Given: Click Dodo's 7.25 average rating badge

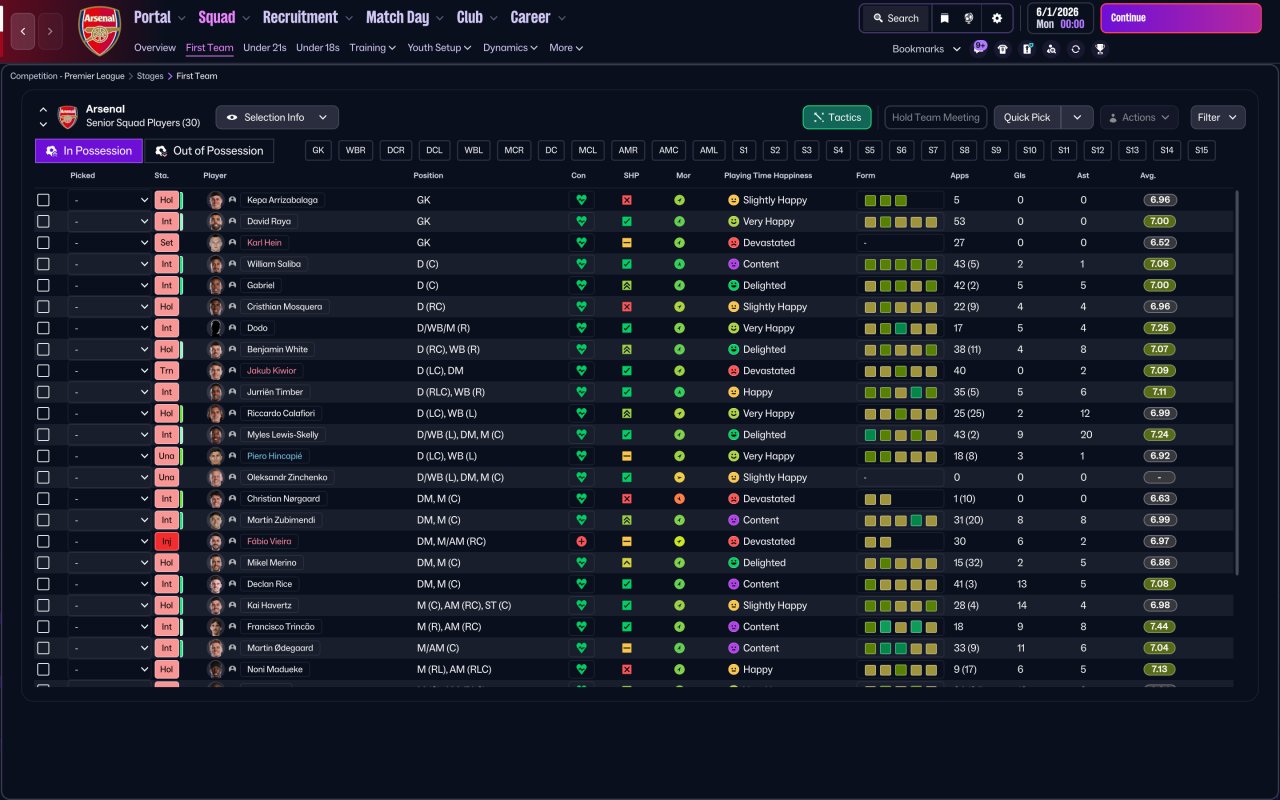Looking at the screenshot, I should point(1160,328).
